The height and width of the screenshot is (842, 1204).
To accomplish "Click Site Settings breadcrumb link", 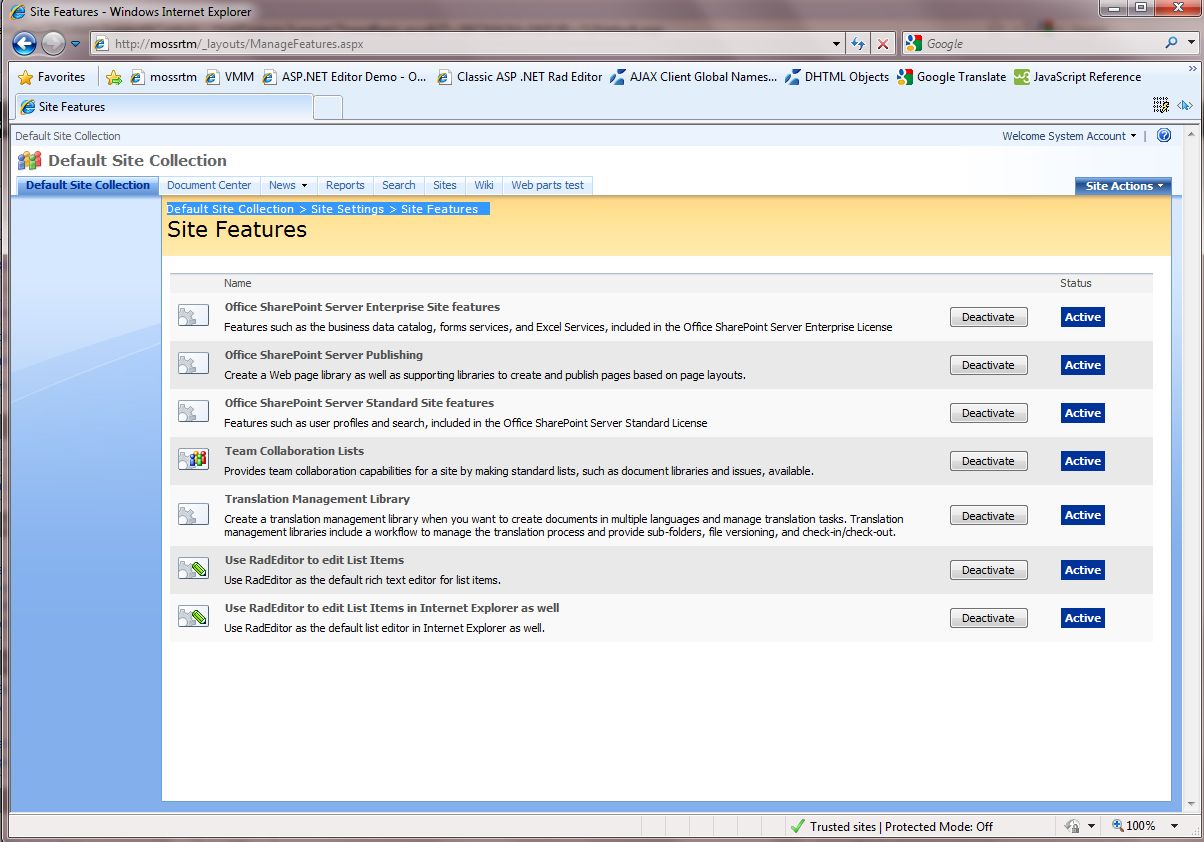I will click(347, 209).
